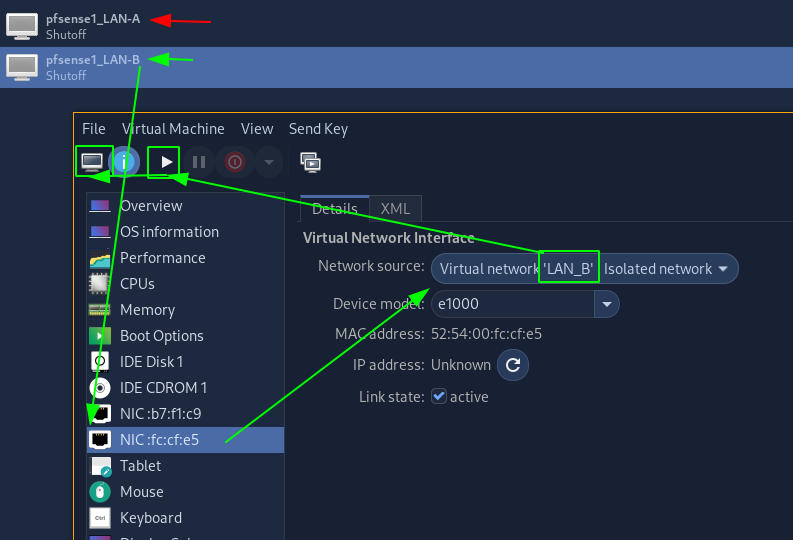This screenshot has height=540, width=793.
Task: Open the Network source dropdown
Action: click(585, 268)
